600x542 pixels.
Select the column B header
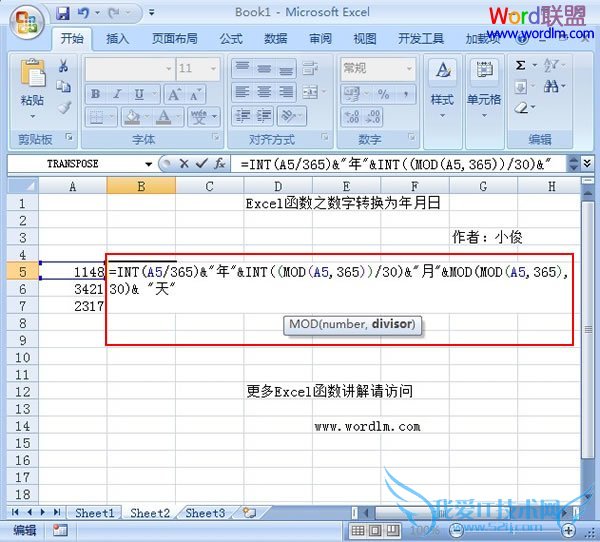pyautogui.click(x=141, y=186)
